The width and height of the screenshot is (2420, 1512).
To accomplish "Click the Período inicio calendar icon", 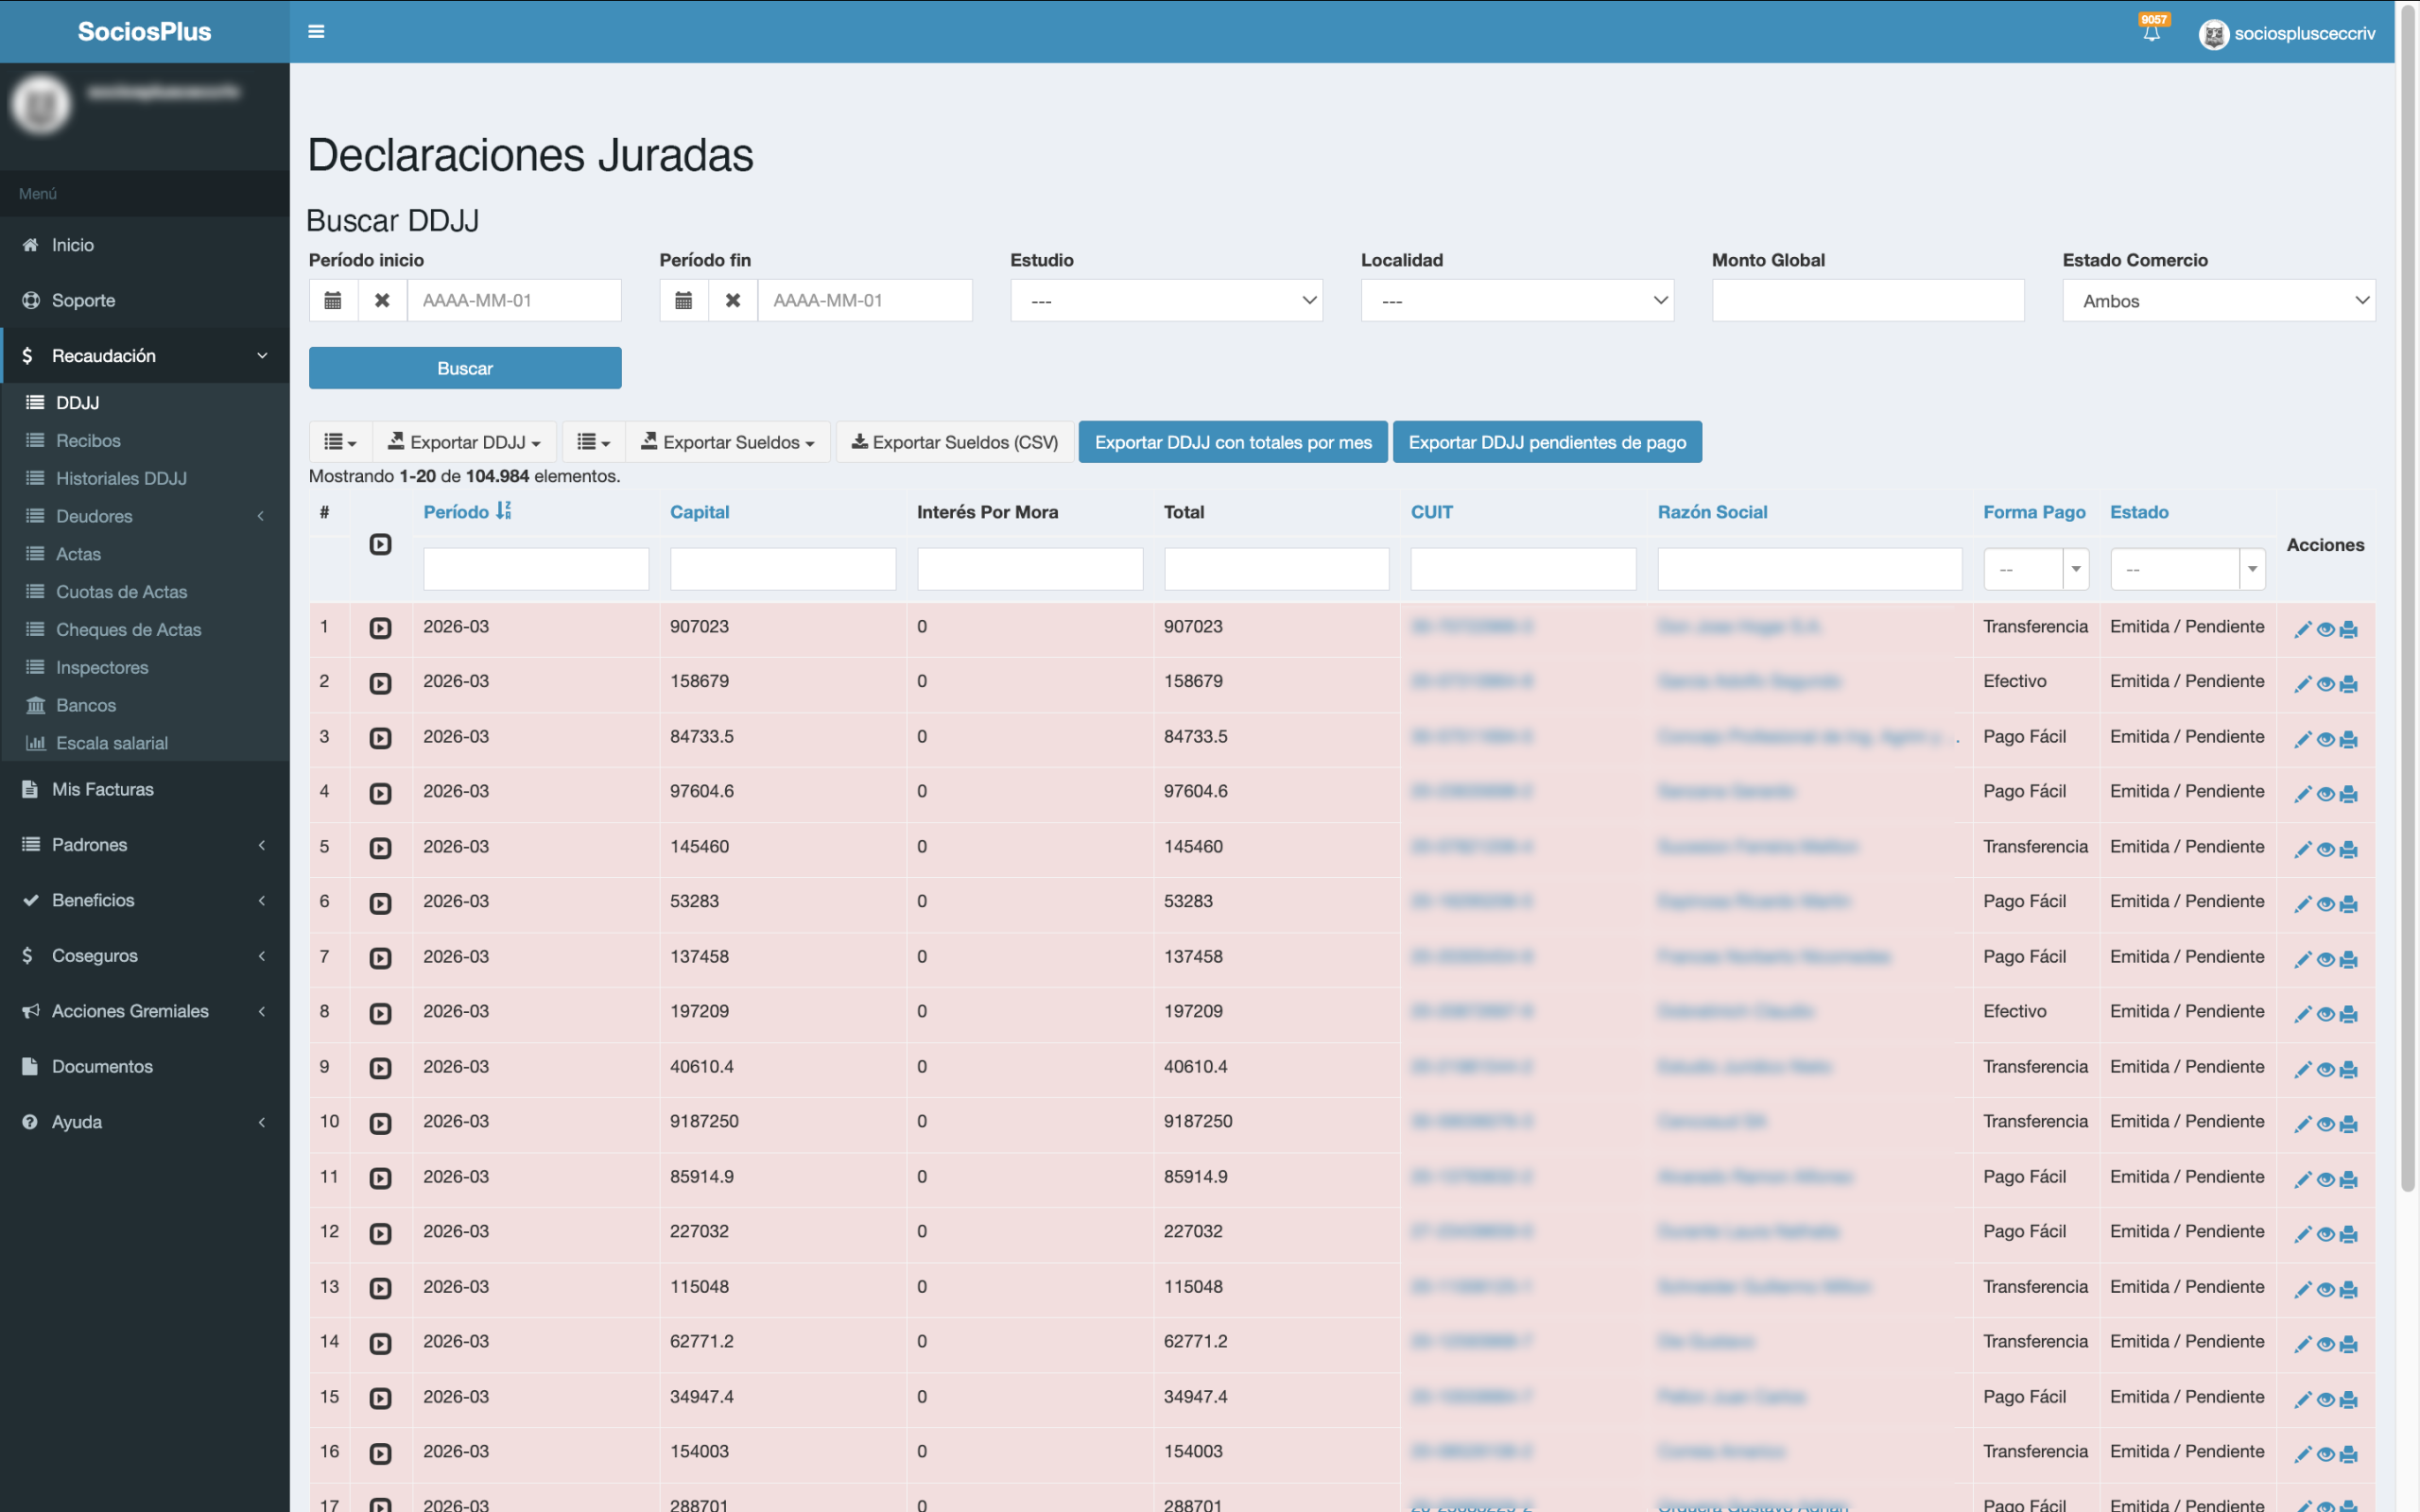I will coord(333,300).
